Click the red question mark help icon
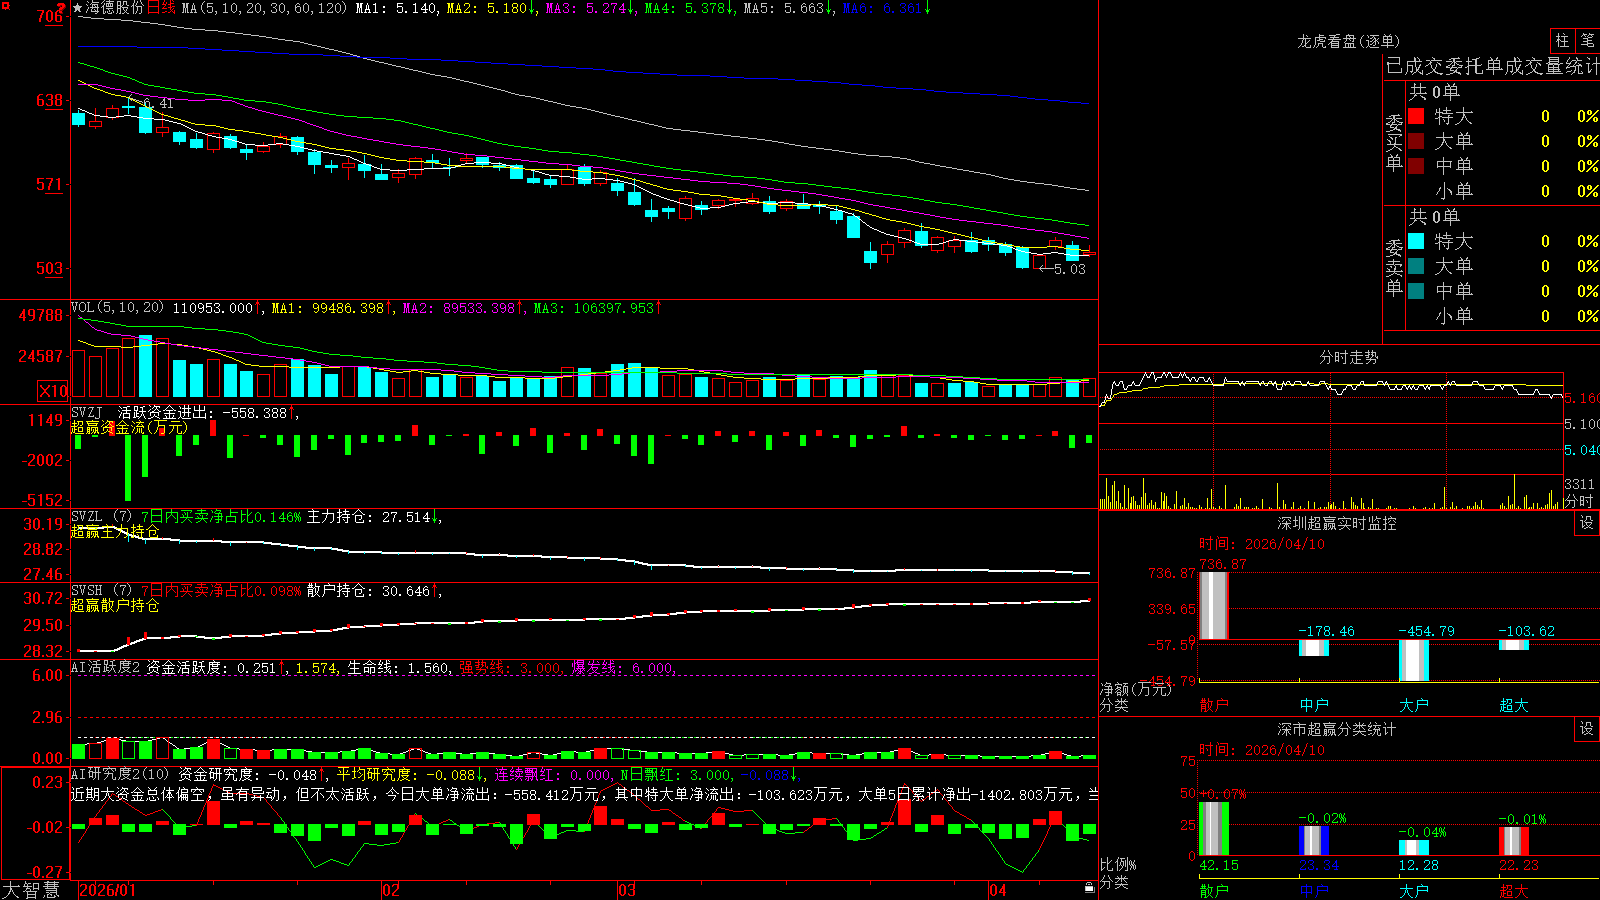The width and height of the screenshot is (1600, 900). pos(61,7)
